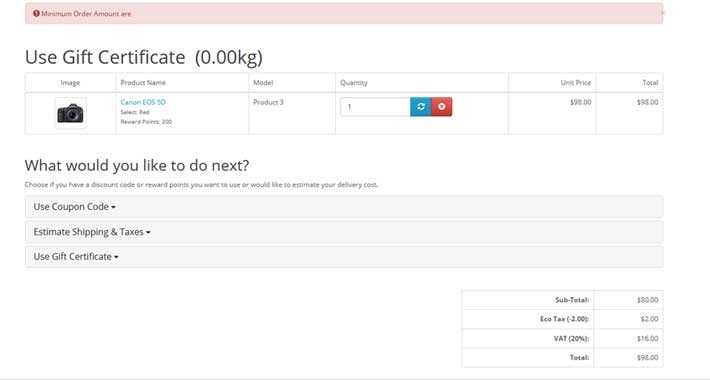This screenshot has height=380, width=710.
Task: Remove Canon EOS 5D with red delete icon
Action: click(x=441, y=107)
